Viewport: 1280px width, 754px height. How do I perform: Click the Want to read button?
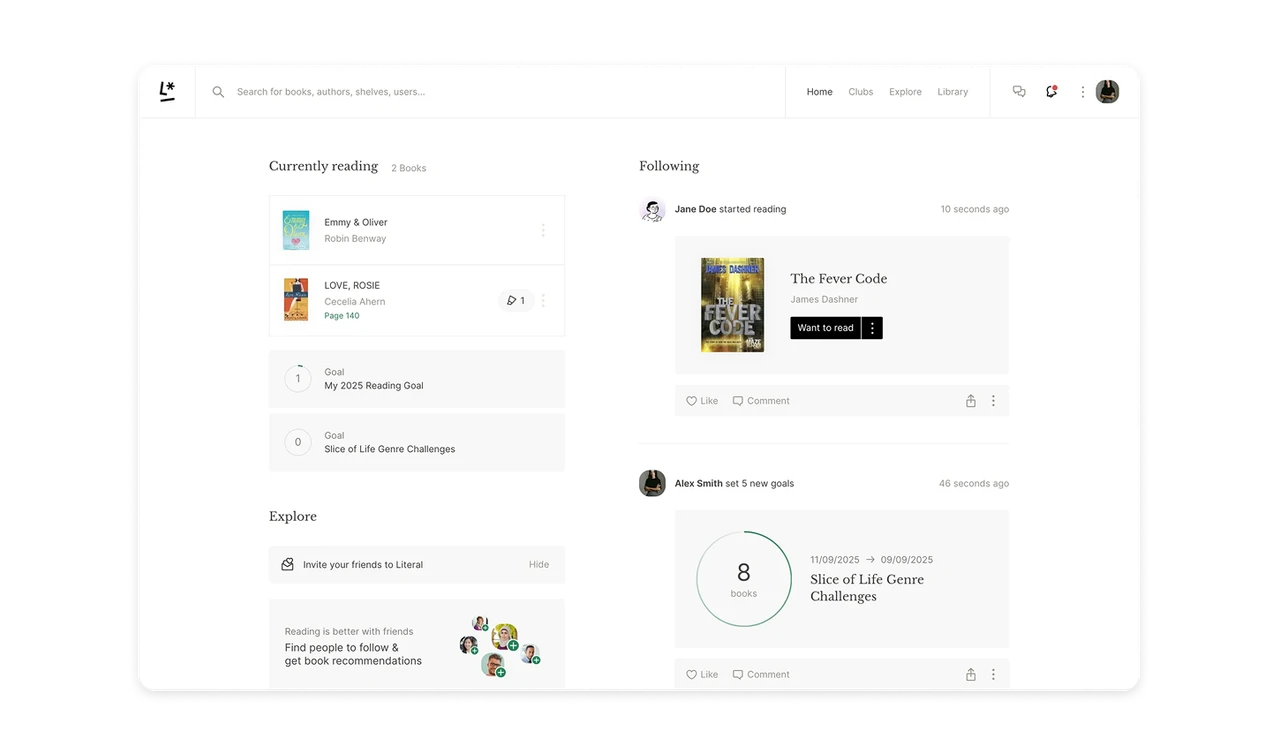click(825, 327)
